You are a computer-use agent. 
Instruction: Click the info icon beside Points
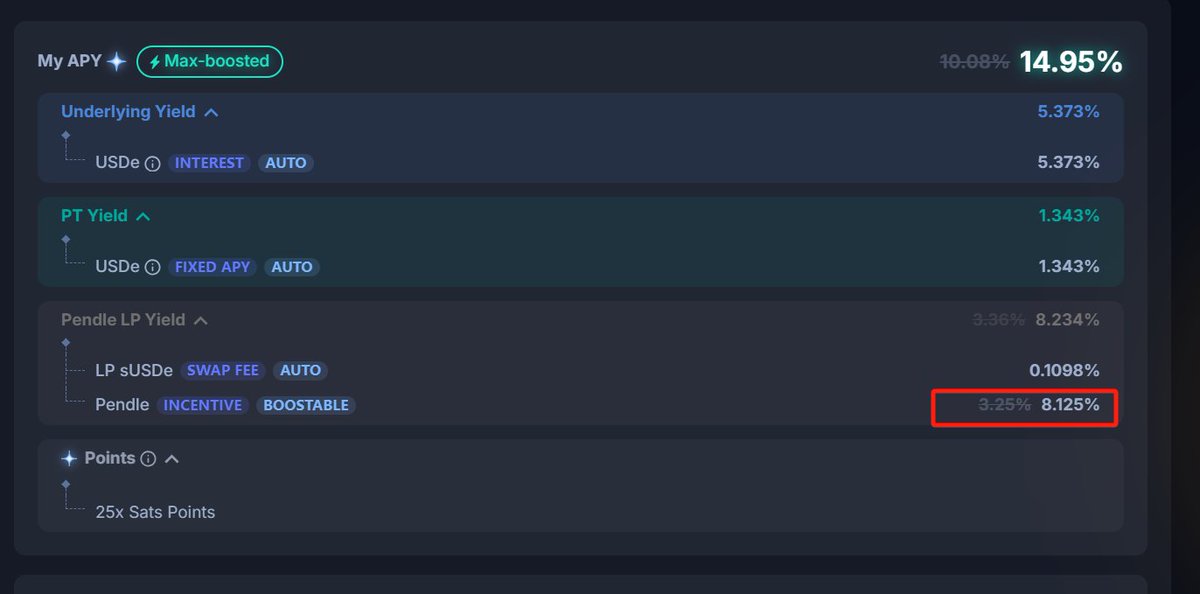tap(148, 459)
